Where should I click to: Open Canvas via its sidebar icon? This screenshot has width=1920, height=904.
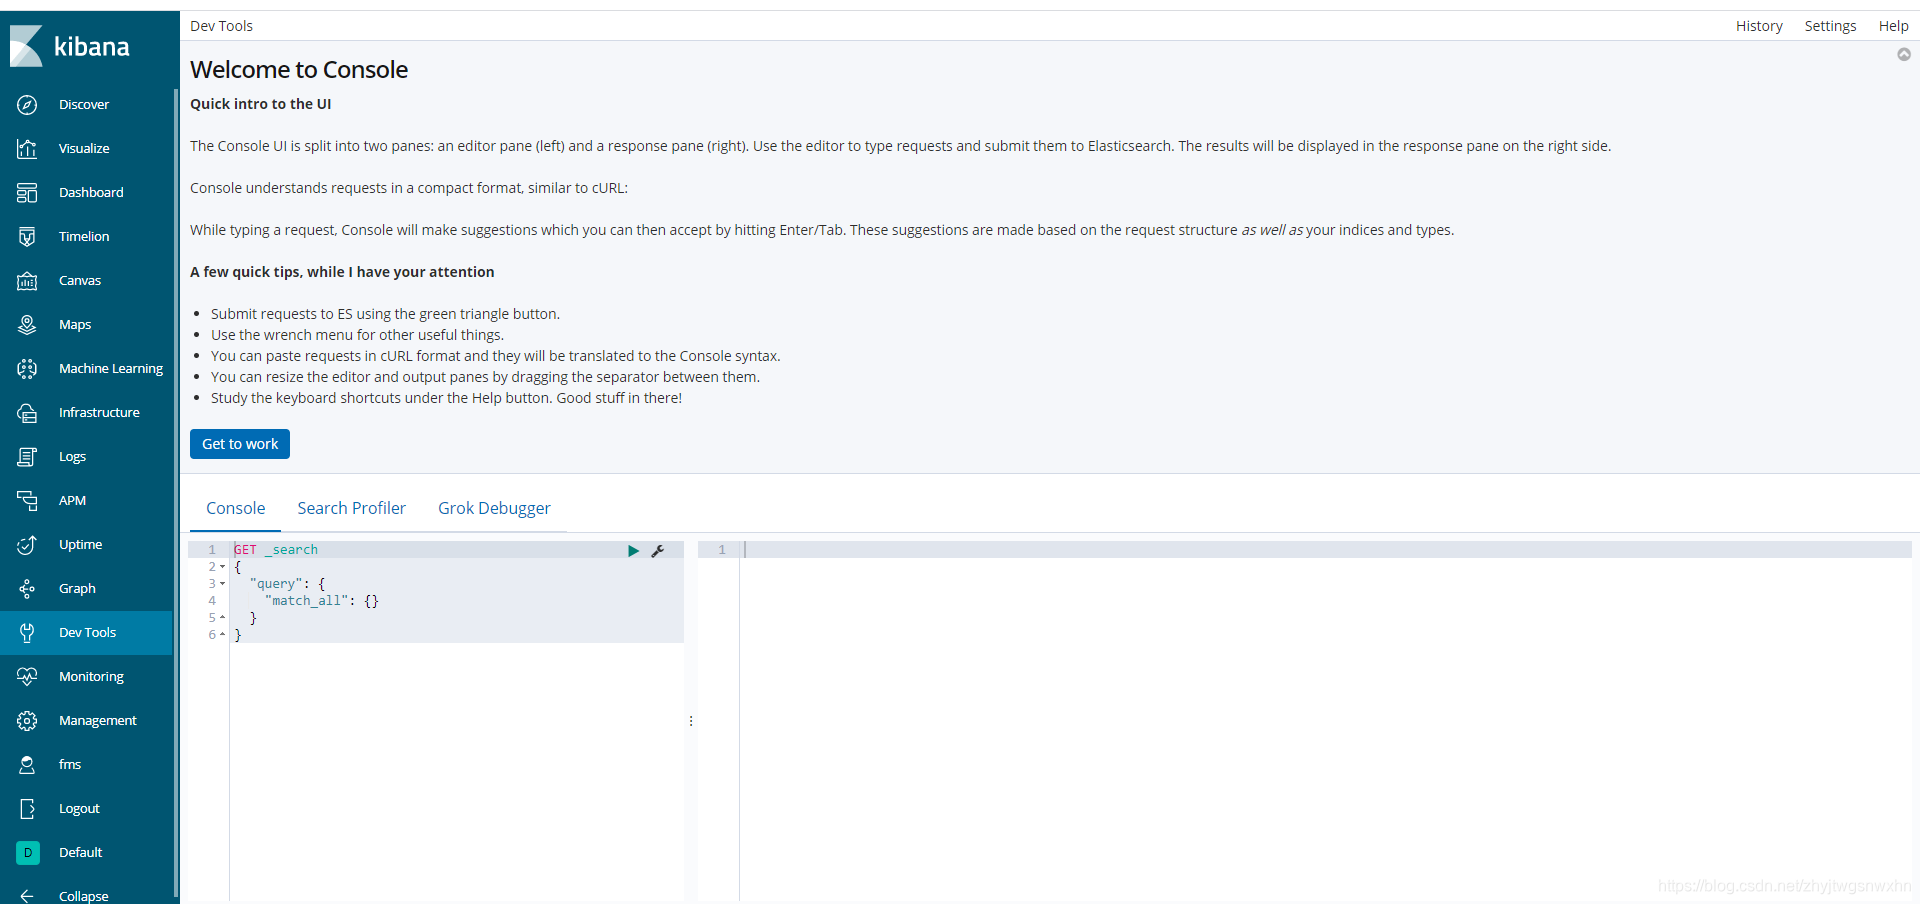click(x=27, y=281)
